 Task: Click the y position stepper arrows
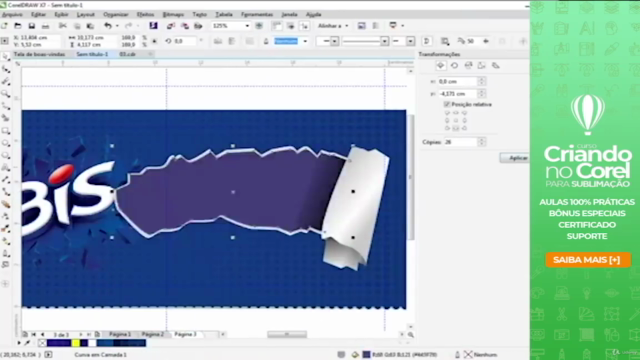(x=482, y=93)
